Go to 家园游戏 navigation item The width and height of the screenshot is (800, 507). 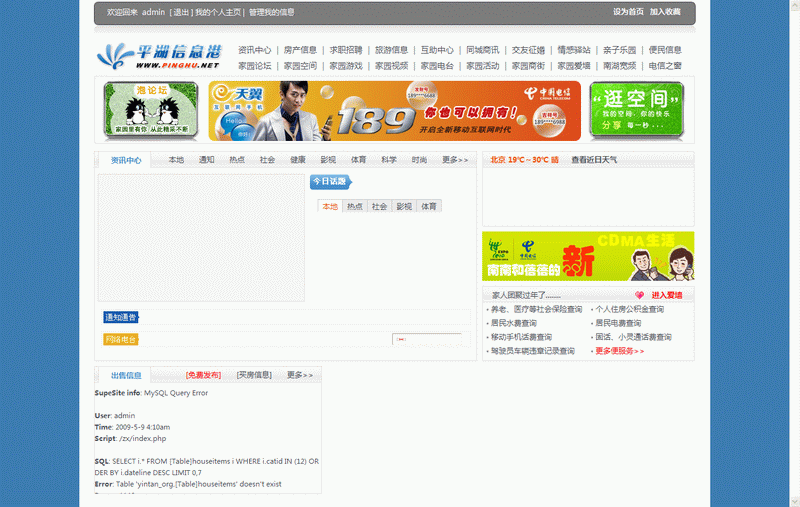point(346,66)
